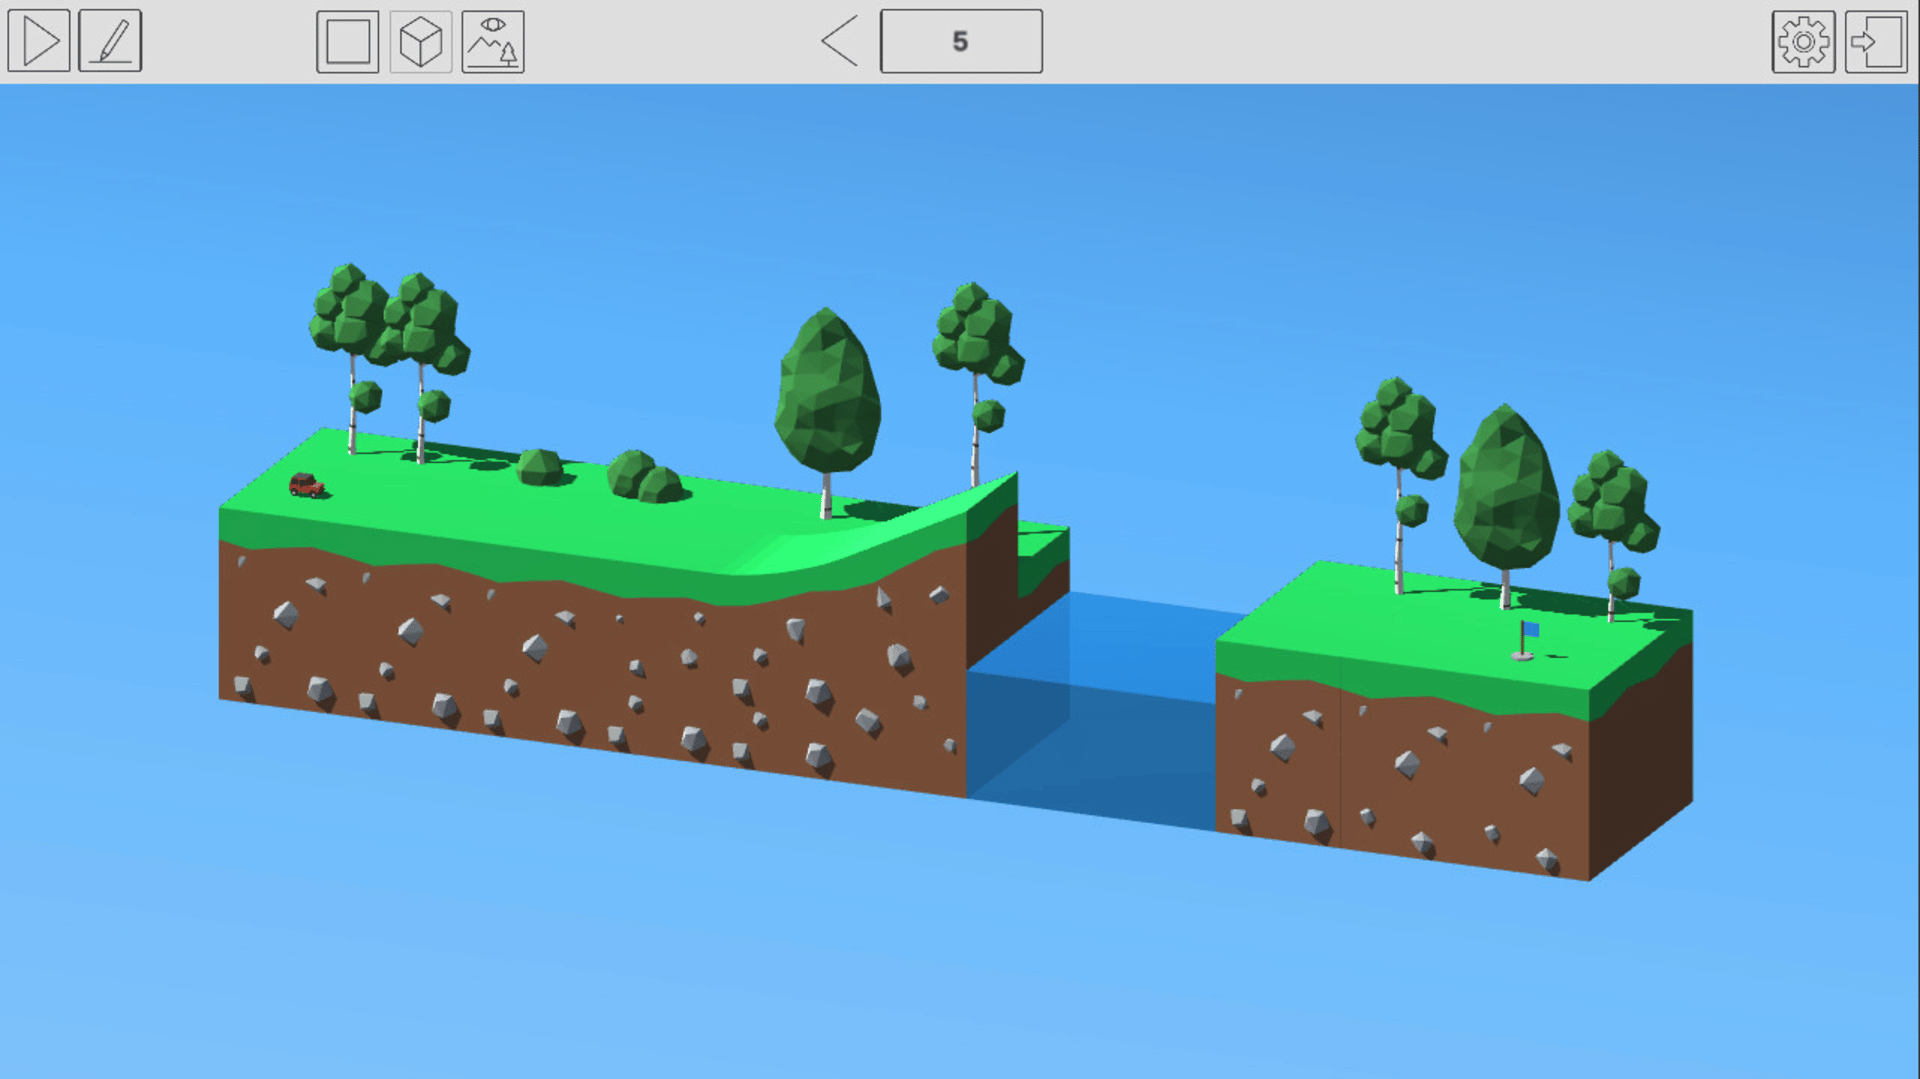Switch to flat 2D square view
Screen dimensions: 1920x1079
347,42
